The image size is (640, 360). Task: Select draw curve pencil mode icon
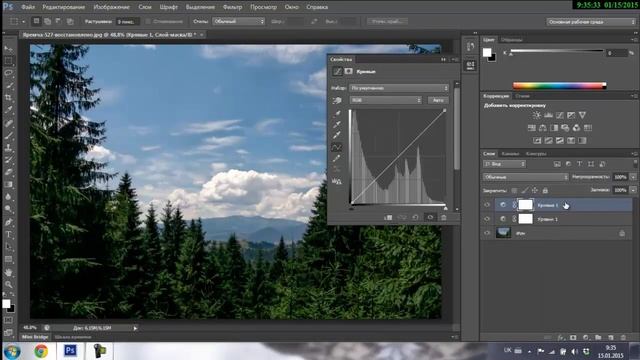point(337,158)
